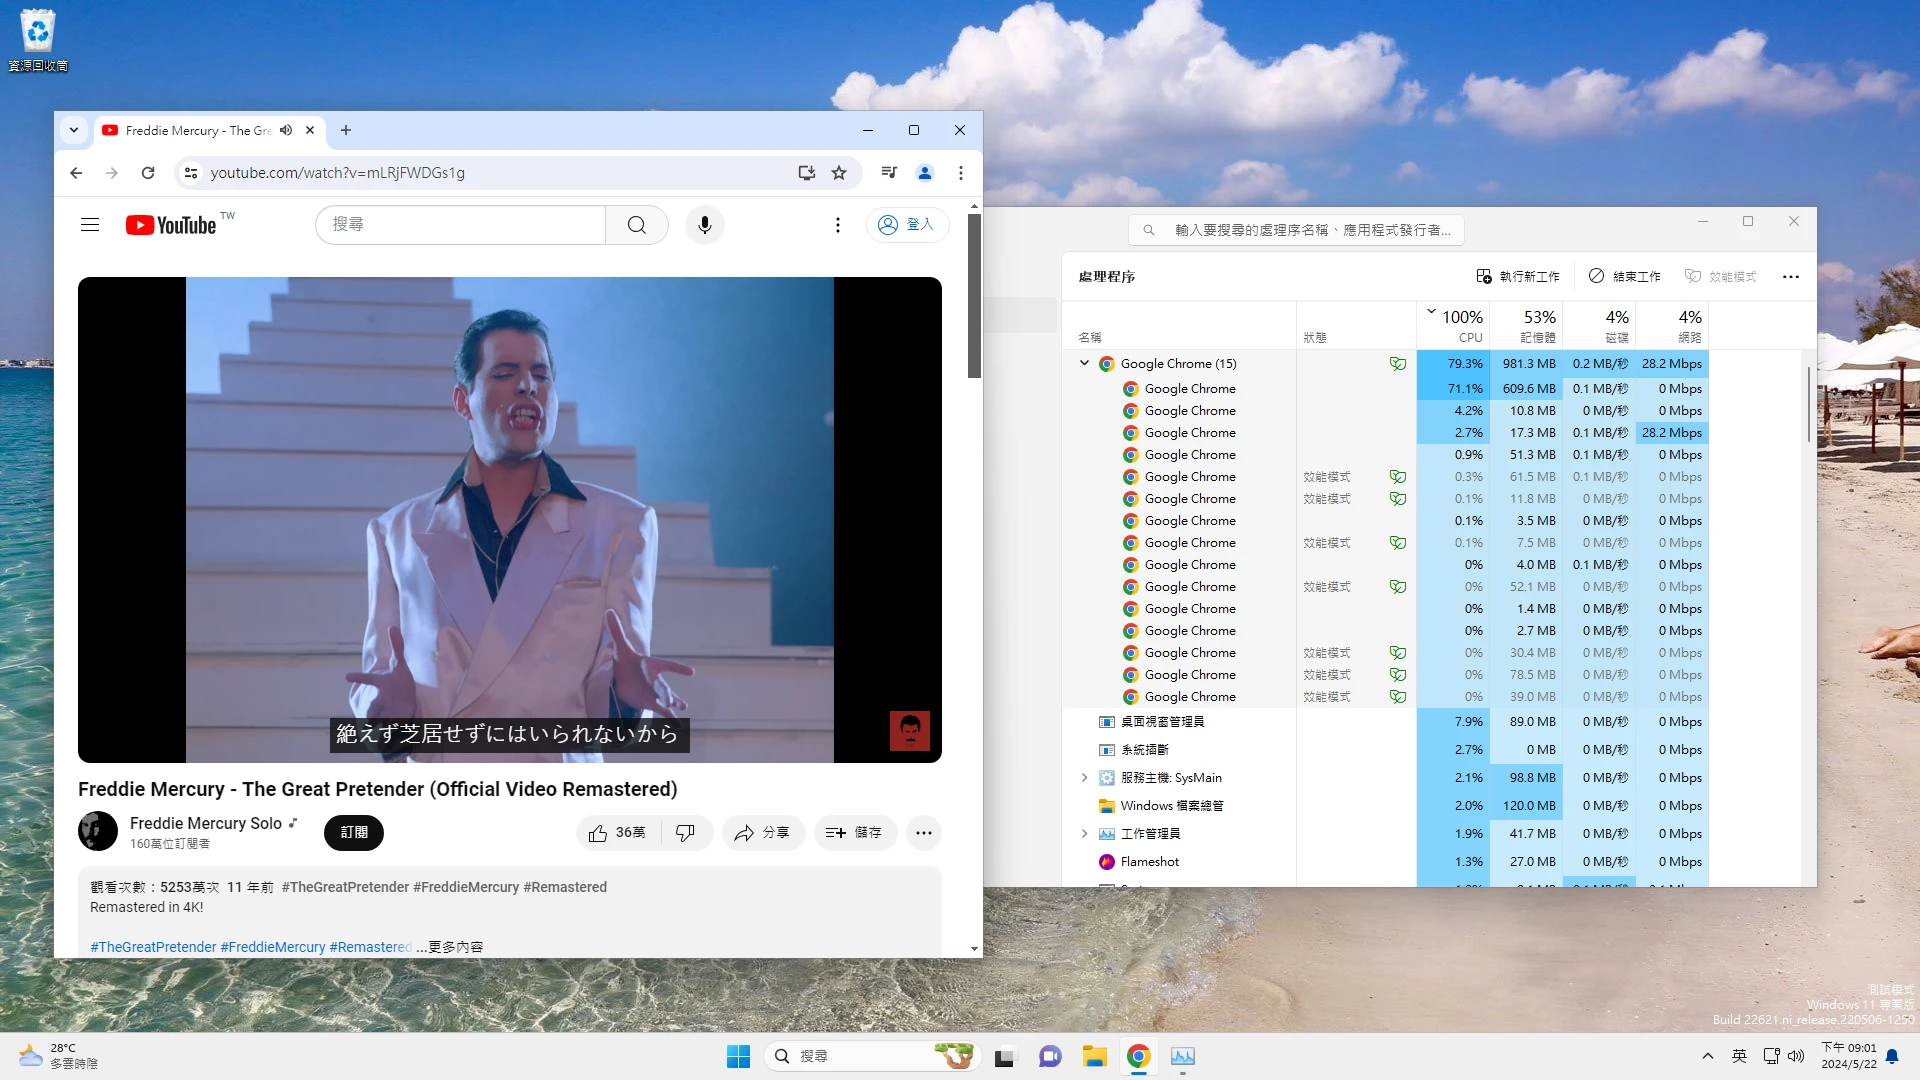Click YouTube voice search microphone icon
This screenshot has width=1920, height=1080.
click(704, 225)
